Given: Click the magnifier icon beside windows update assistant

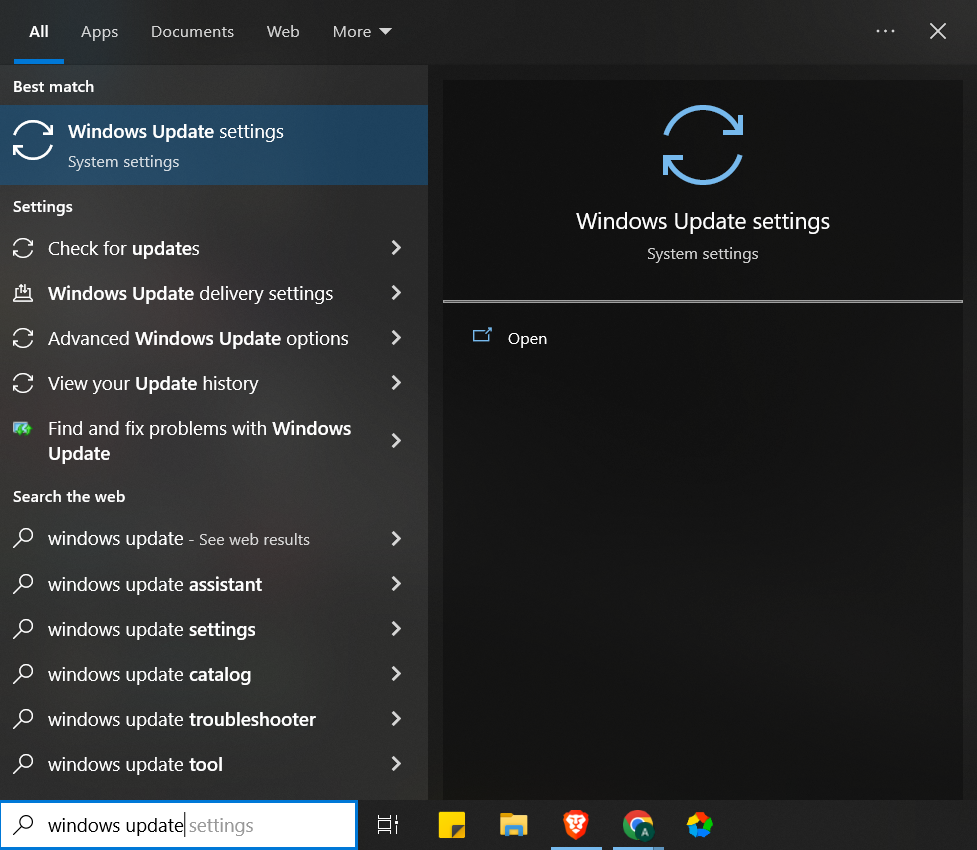Looking at the screenshot, I should click(x=23, y=584).
